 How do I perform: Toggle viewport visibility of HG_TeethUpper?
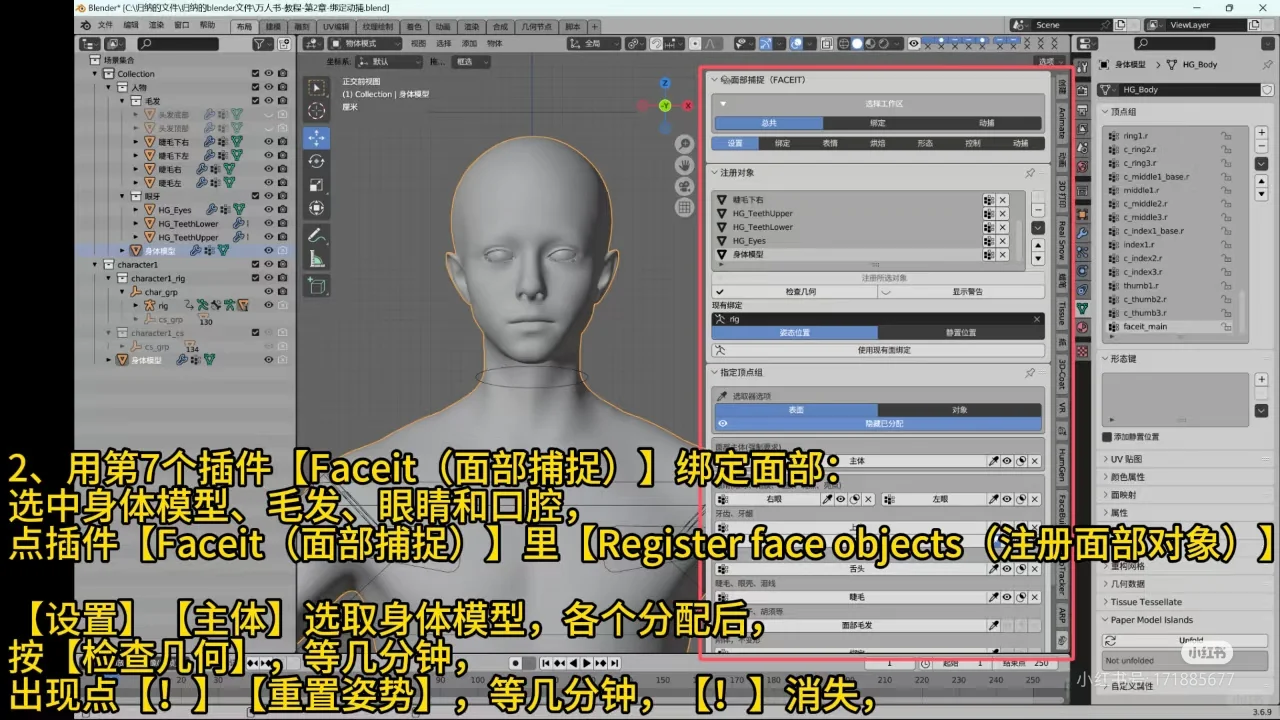coord(269,237)
